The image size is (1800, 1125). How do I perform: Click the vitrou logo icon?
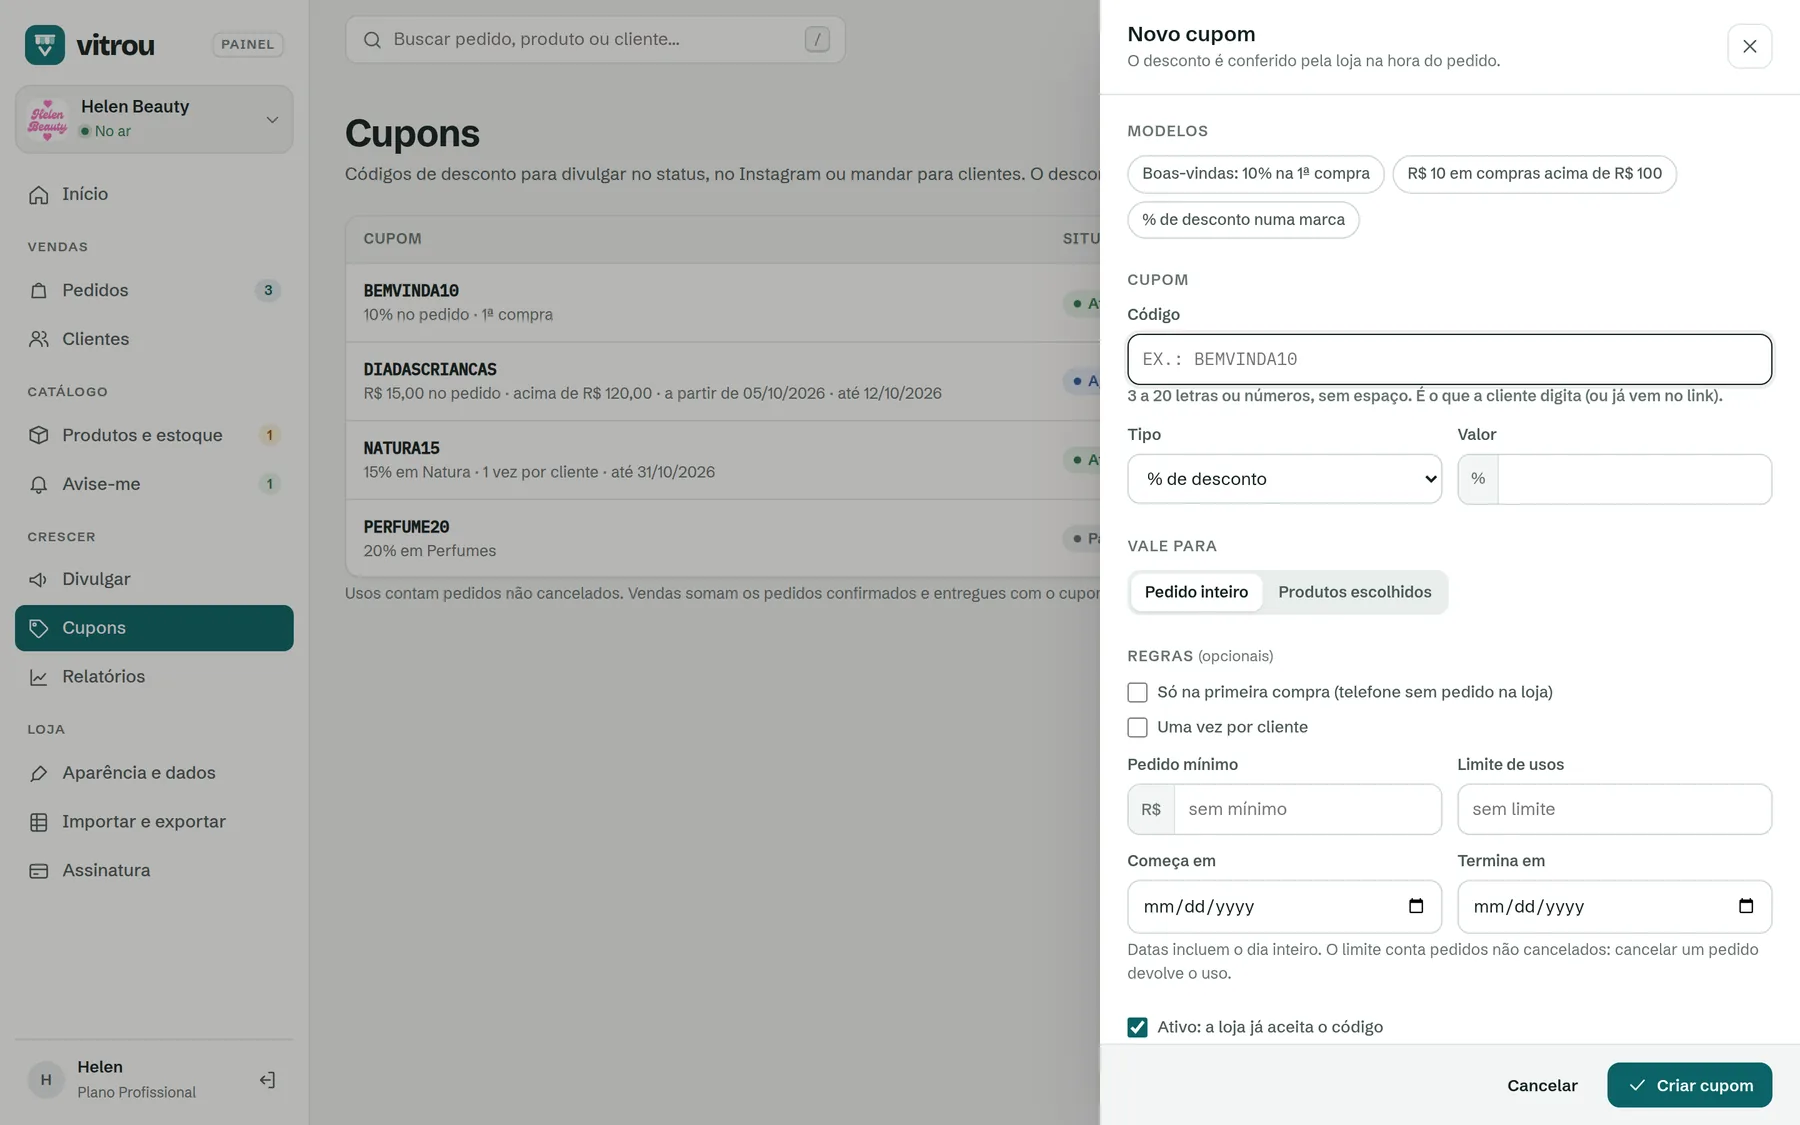[45, 45]
